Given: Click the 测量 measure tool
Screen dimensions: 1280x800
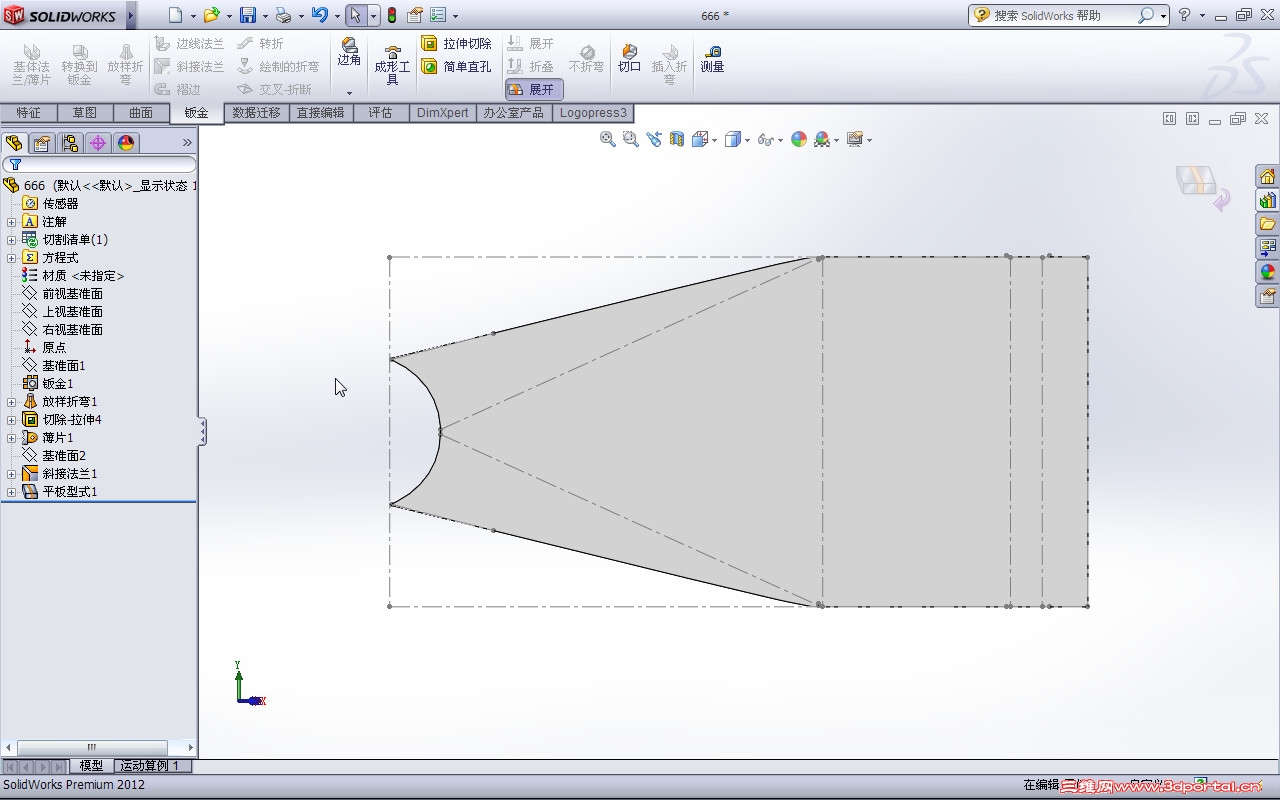Looking at the screenshot, I should tap(712, 58).
